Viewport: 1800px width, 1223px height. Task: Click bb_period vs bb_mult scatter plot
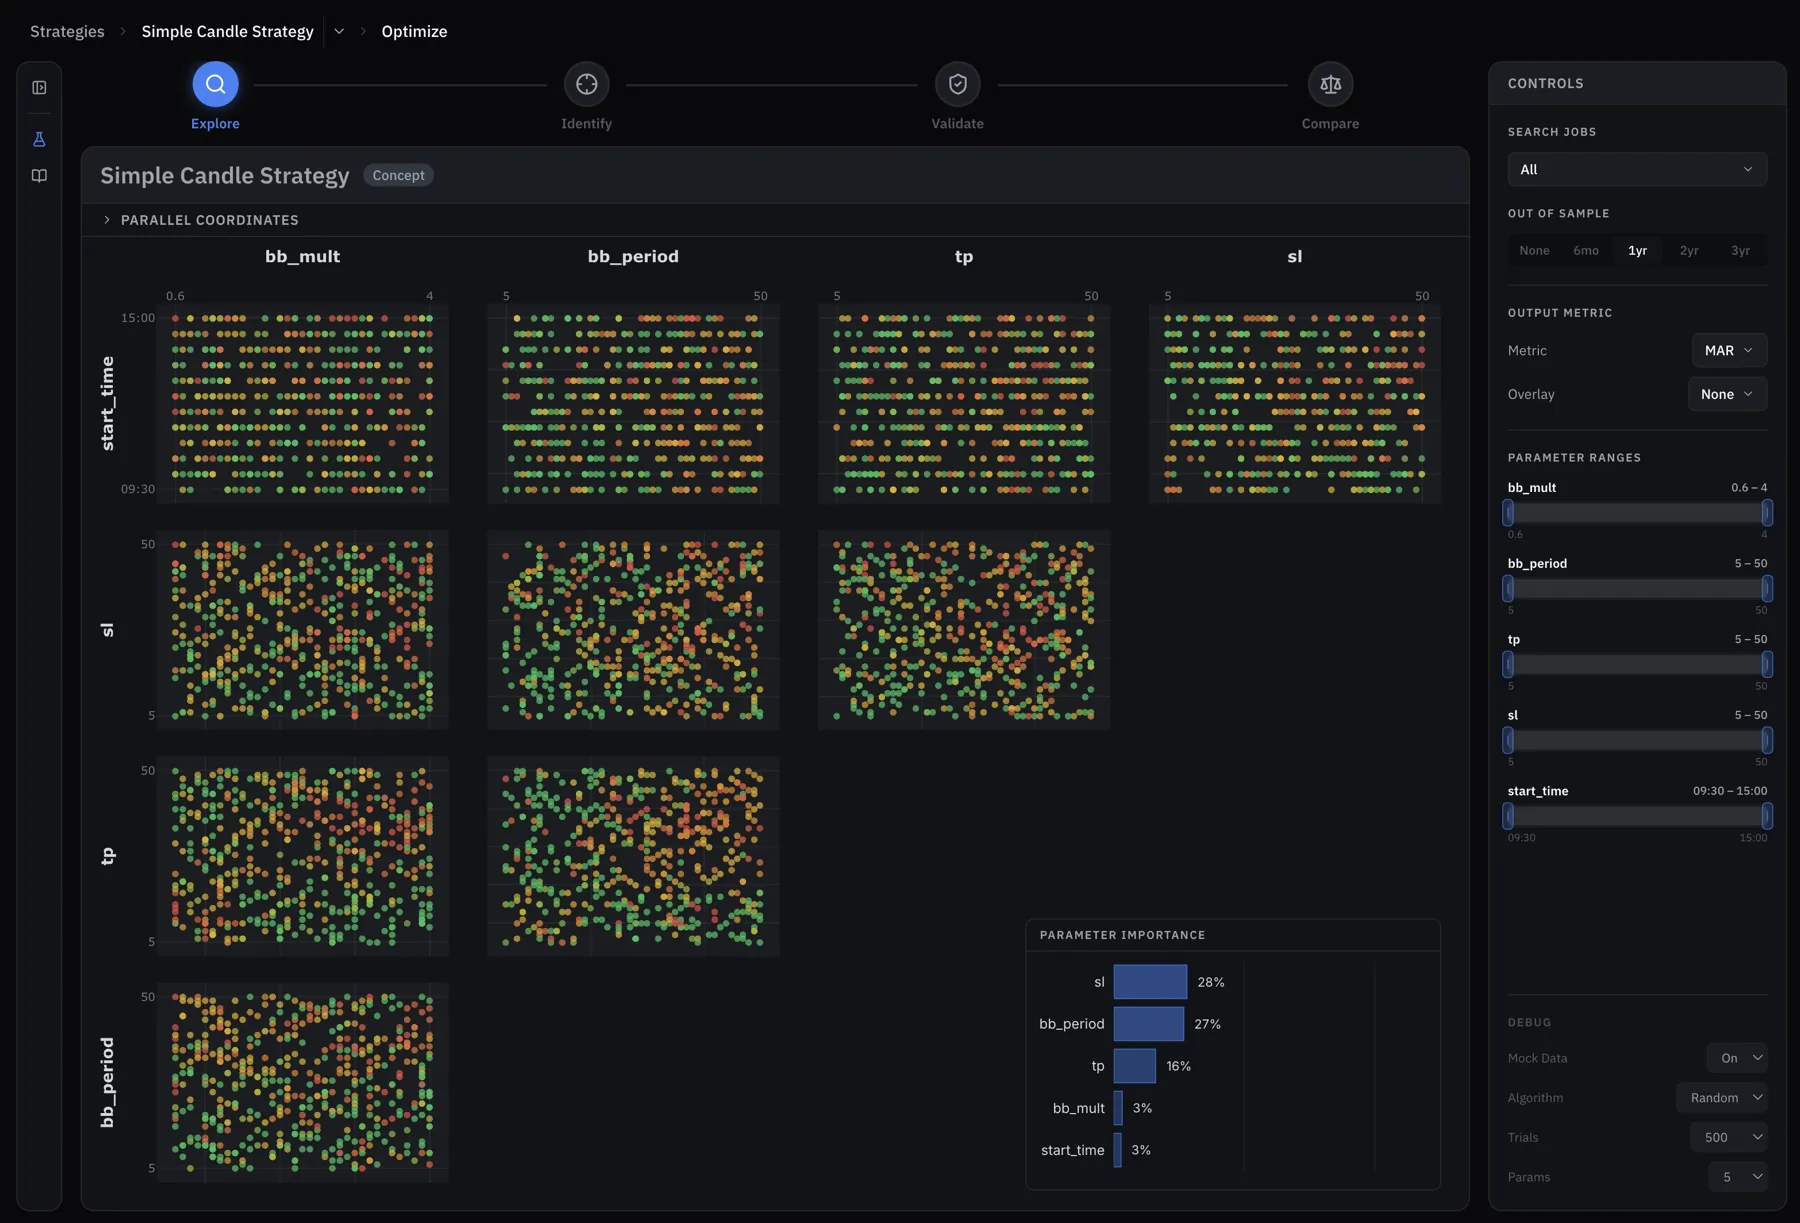pos(303,1082)
